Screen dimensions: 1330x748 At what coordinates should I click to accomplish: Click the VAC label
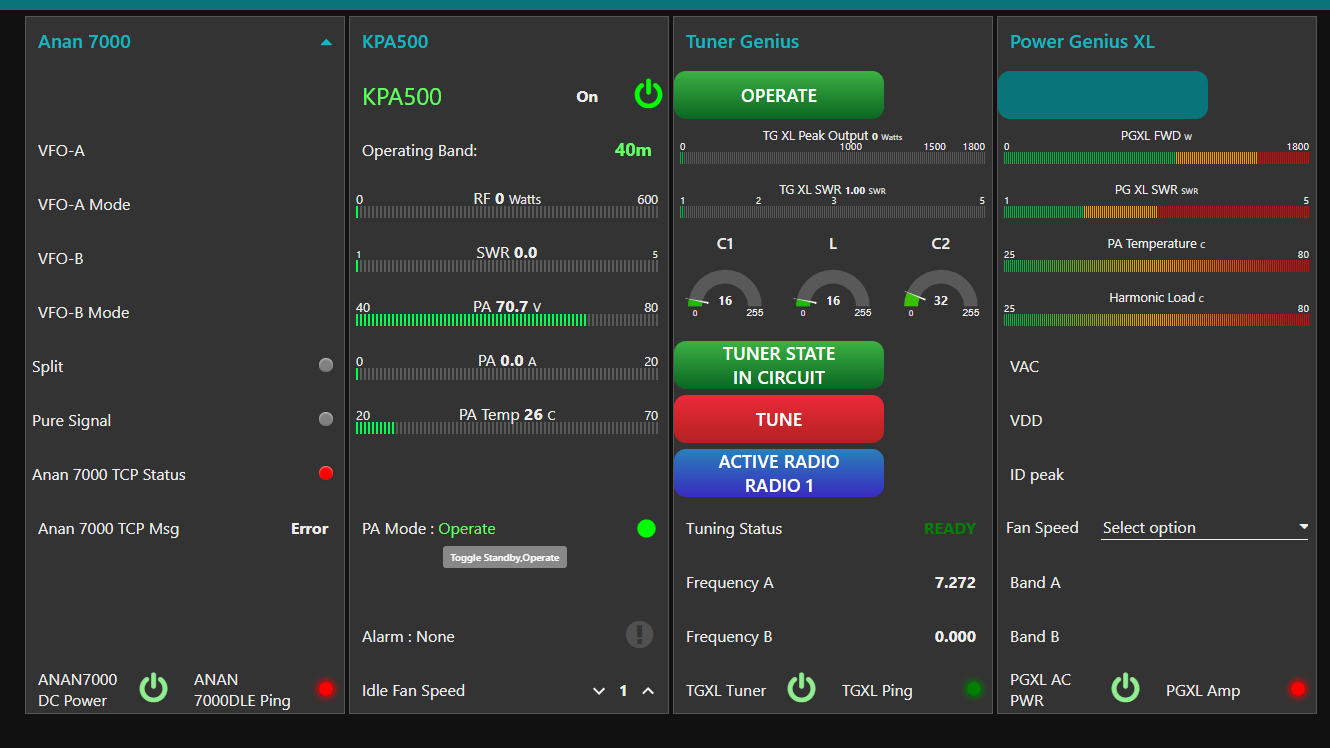(x=1025, y=367)
